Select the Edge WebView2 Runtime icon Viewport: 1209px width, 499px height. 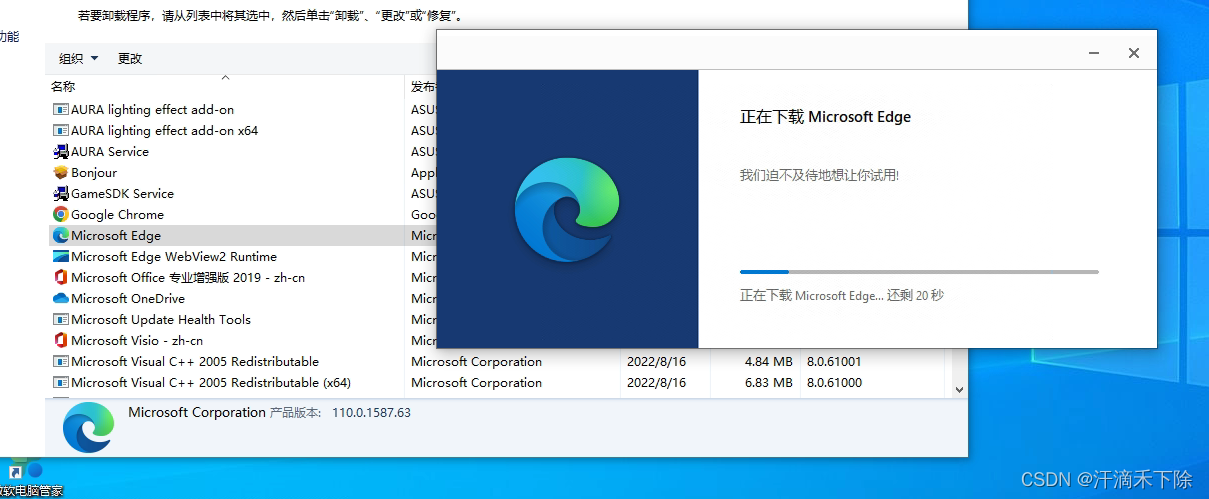tap(60, 257)
